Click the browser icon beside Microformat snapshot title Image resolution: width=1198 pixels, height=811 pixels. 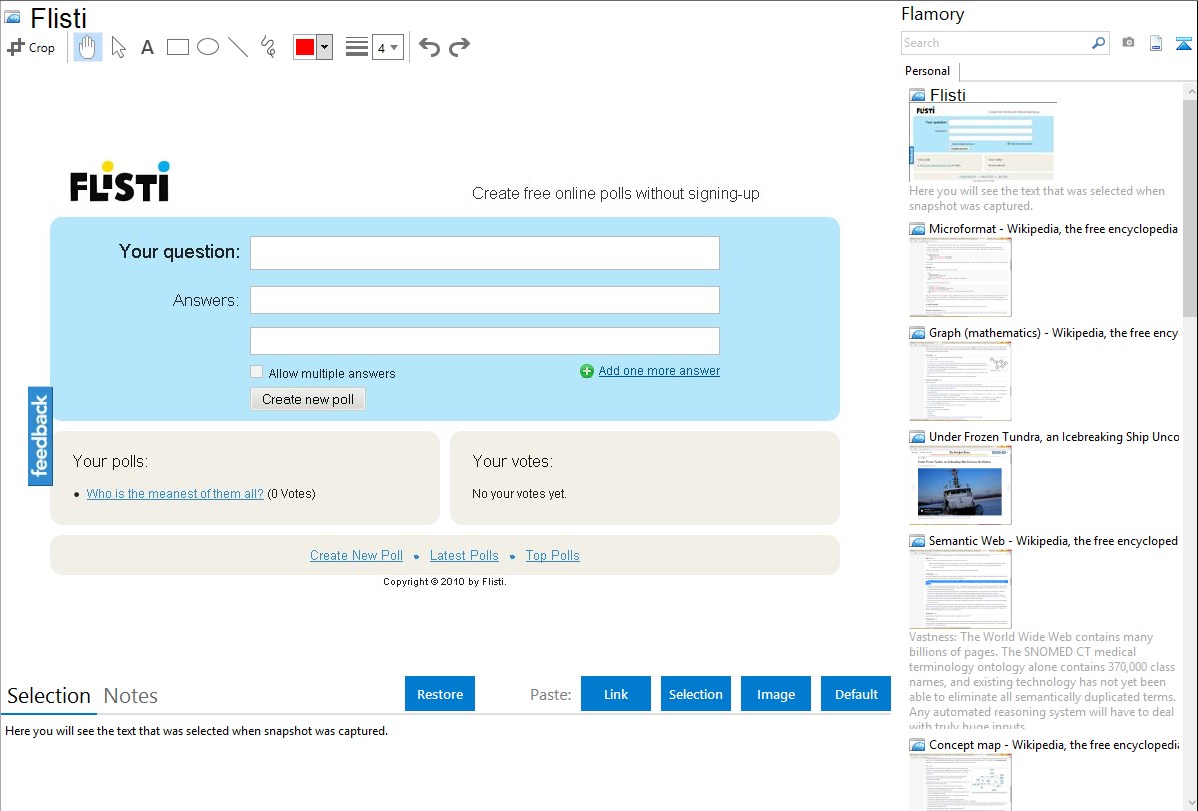[917, 229]
